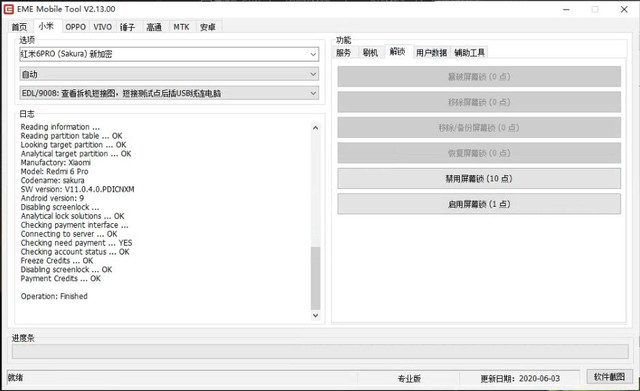
Task: Click the 就绪 status bar text
Action: [16, 378]
